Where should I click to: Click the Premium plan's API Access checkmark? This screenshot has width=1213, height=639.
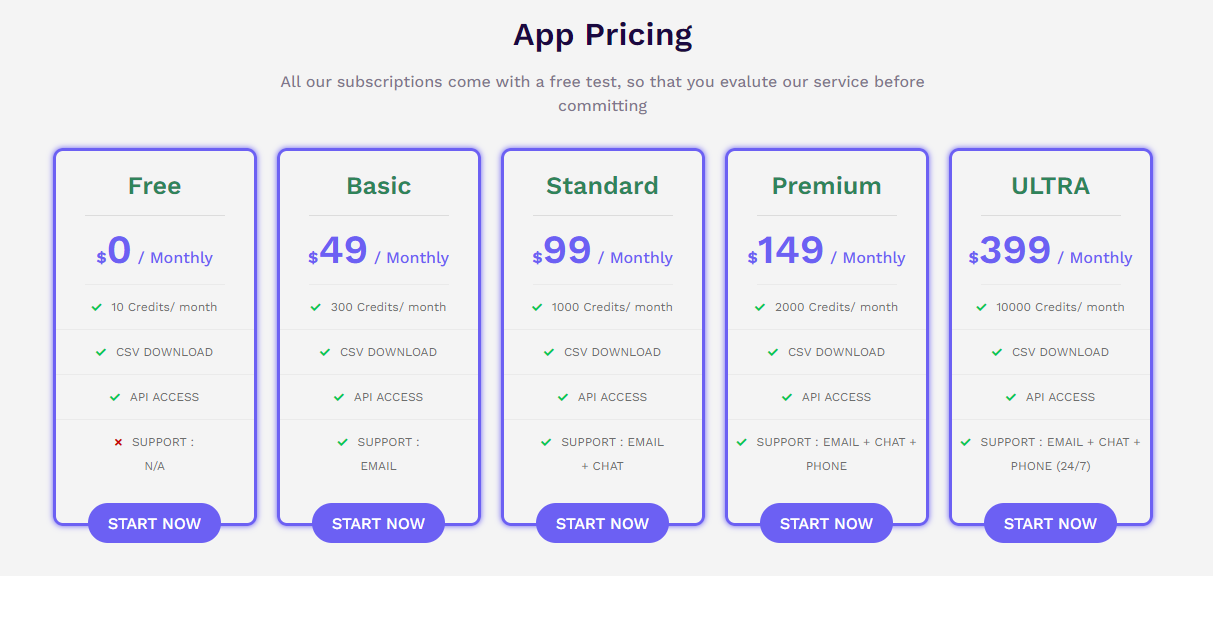[787, 397]
